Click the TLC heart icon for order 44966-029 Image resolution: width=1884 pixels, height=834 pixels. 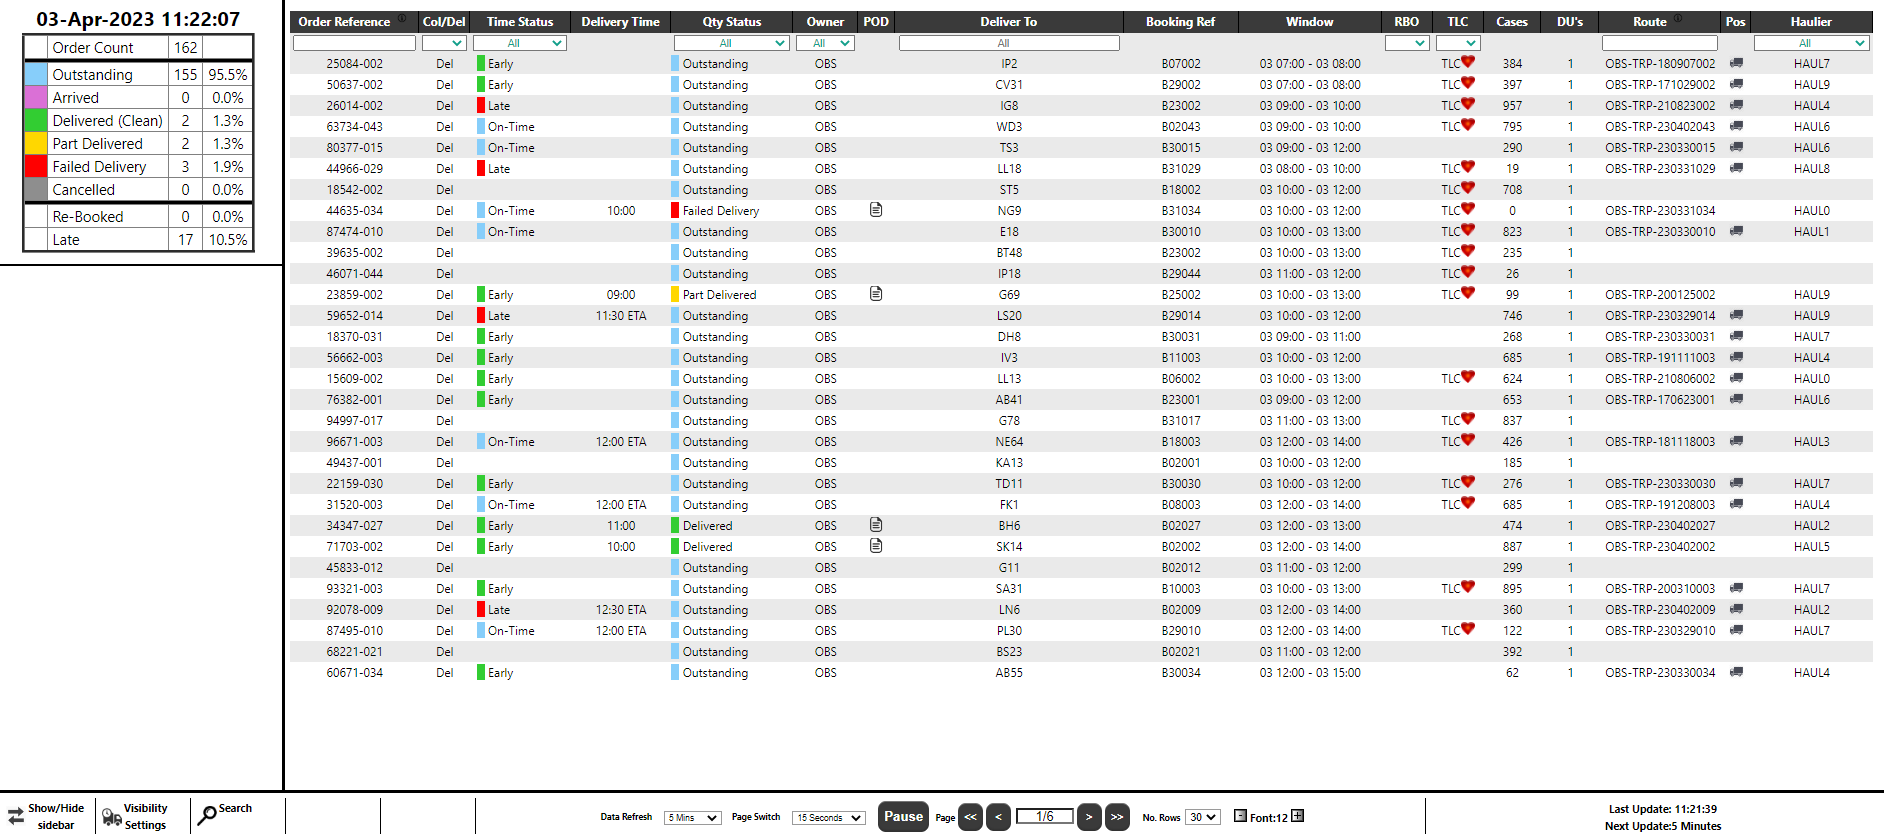(1468, 166)
